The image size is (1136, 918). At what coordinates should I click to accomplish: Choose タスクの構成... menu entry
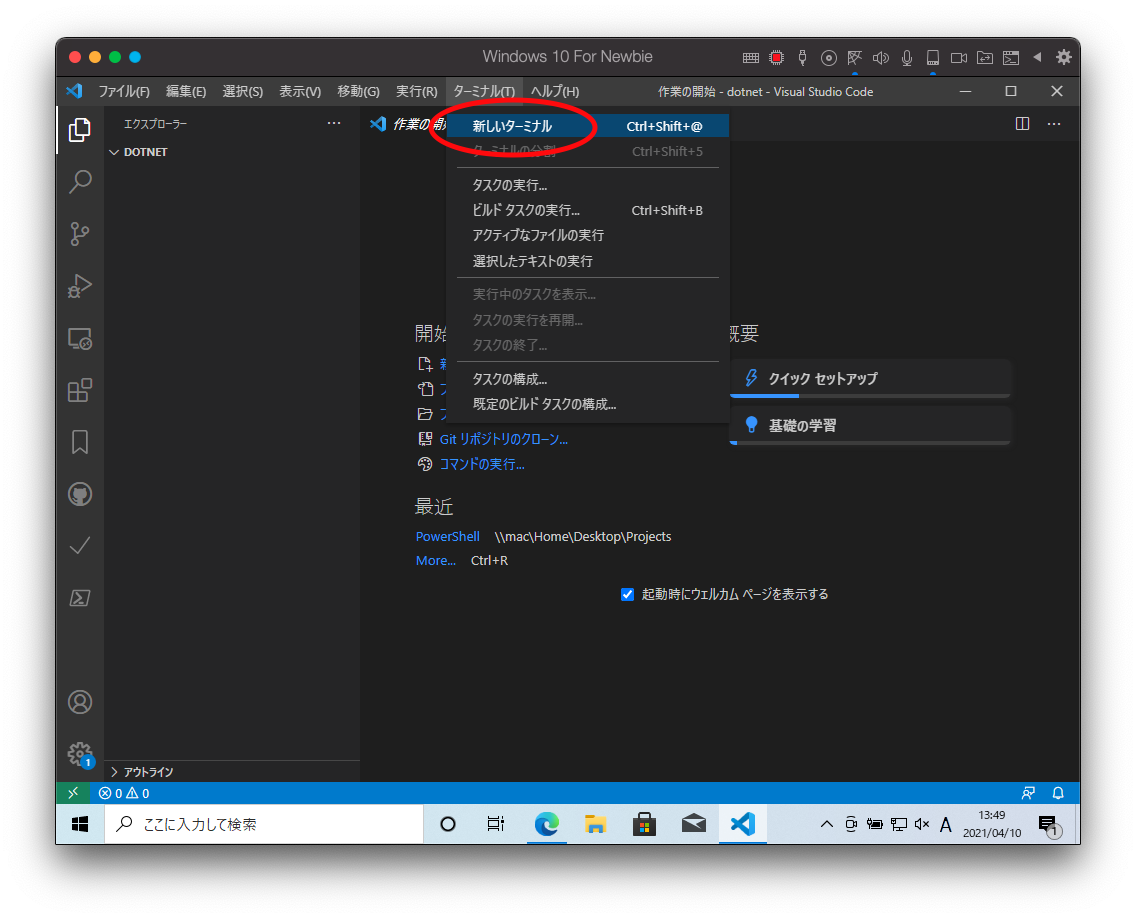click(588, 379)
